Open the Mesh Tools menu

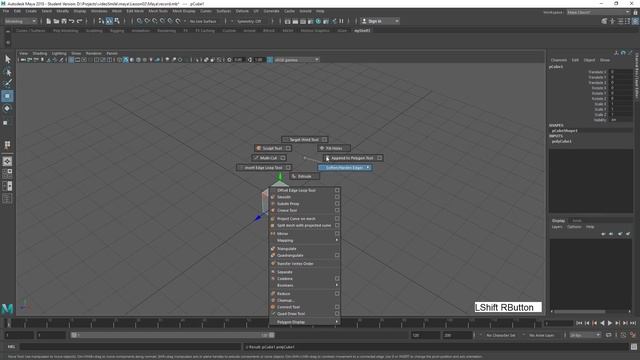(x=158, y=11)
